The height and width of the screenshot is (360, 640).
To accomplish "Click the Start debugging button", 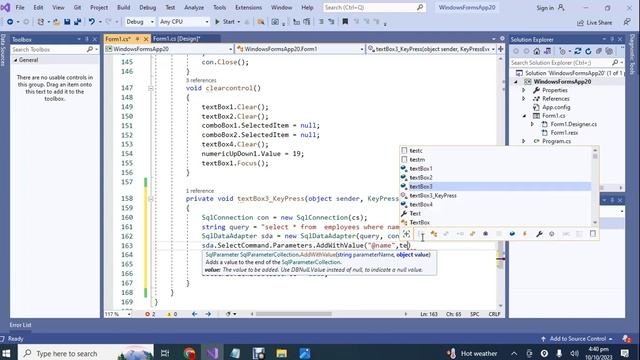I will pyautogui.click(x=227, y=22).
